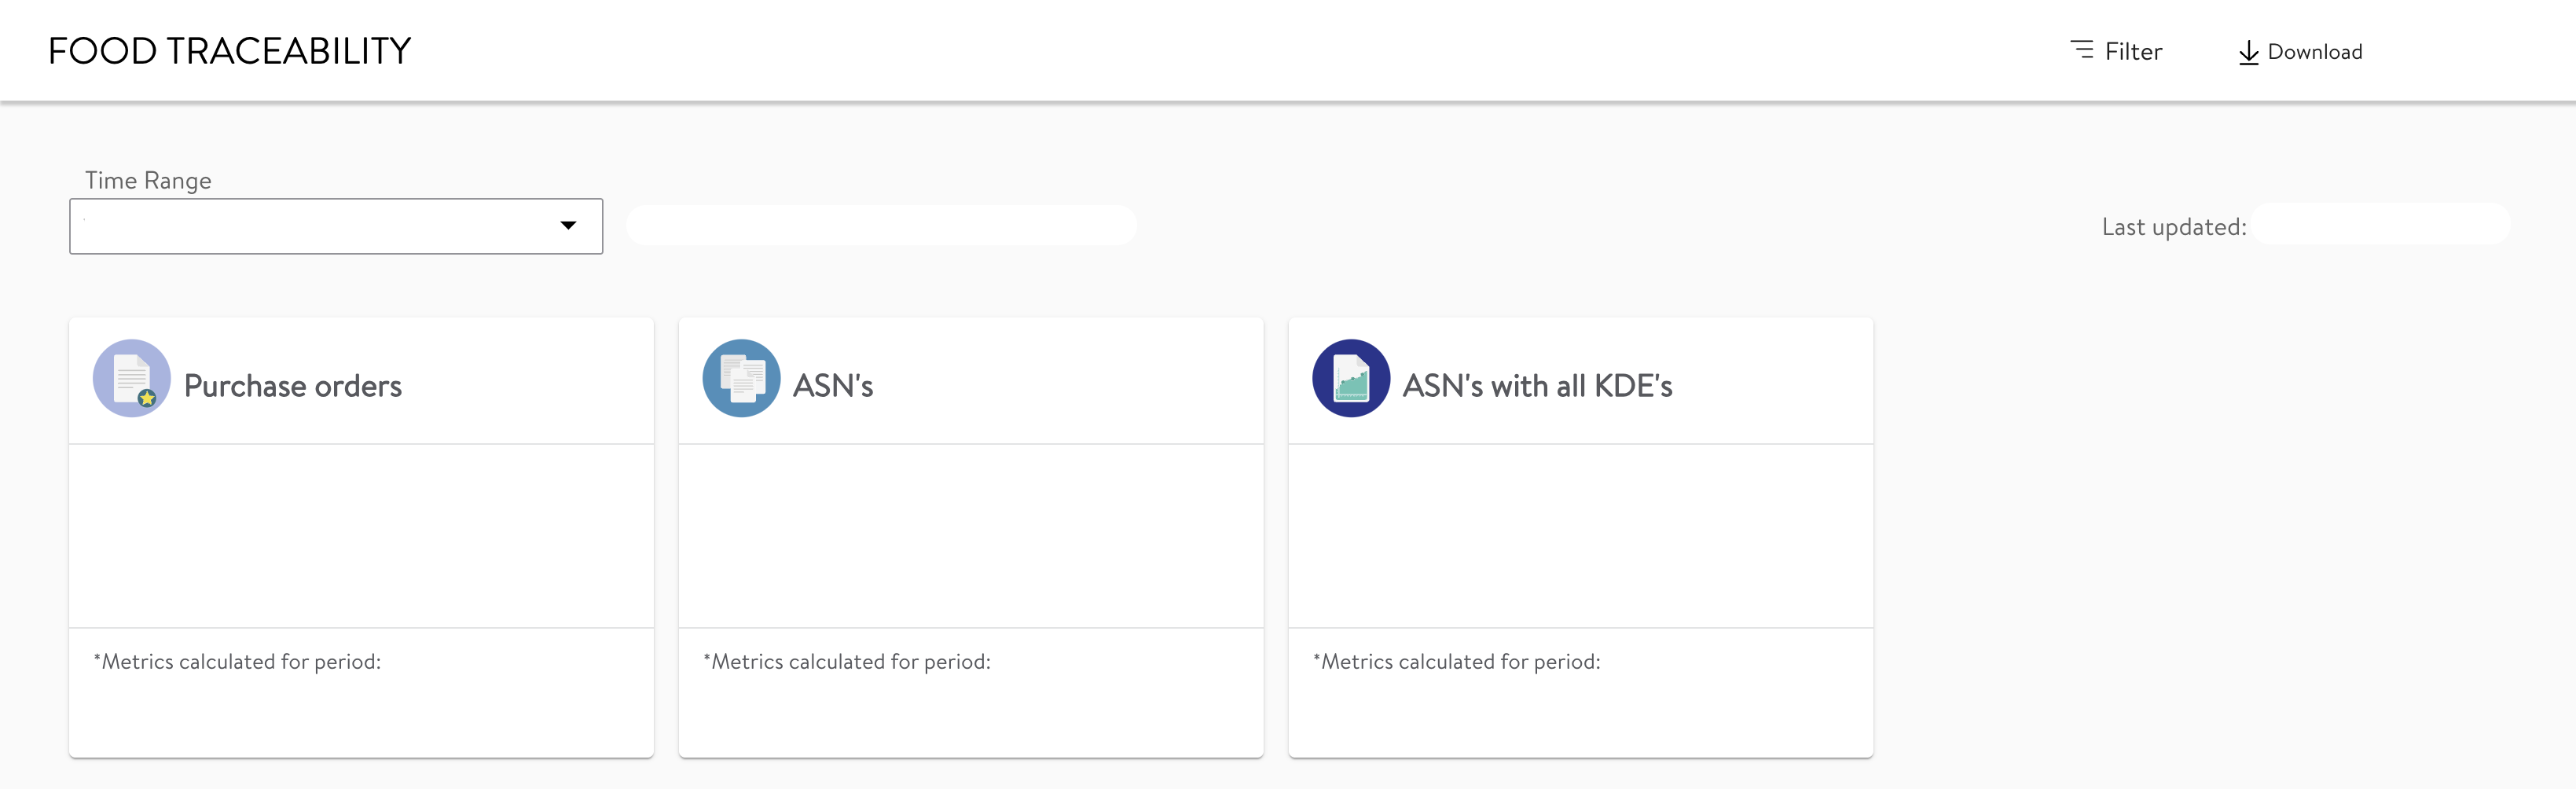2576x789 pixels.
Task: Open the Filter text button
Action: pos(2133,52)
